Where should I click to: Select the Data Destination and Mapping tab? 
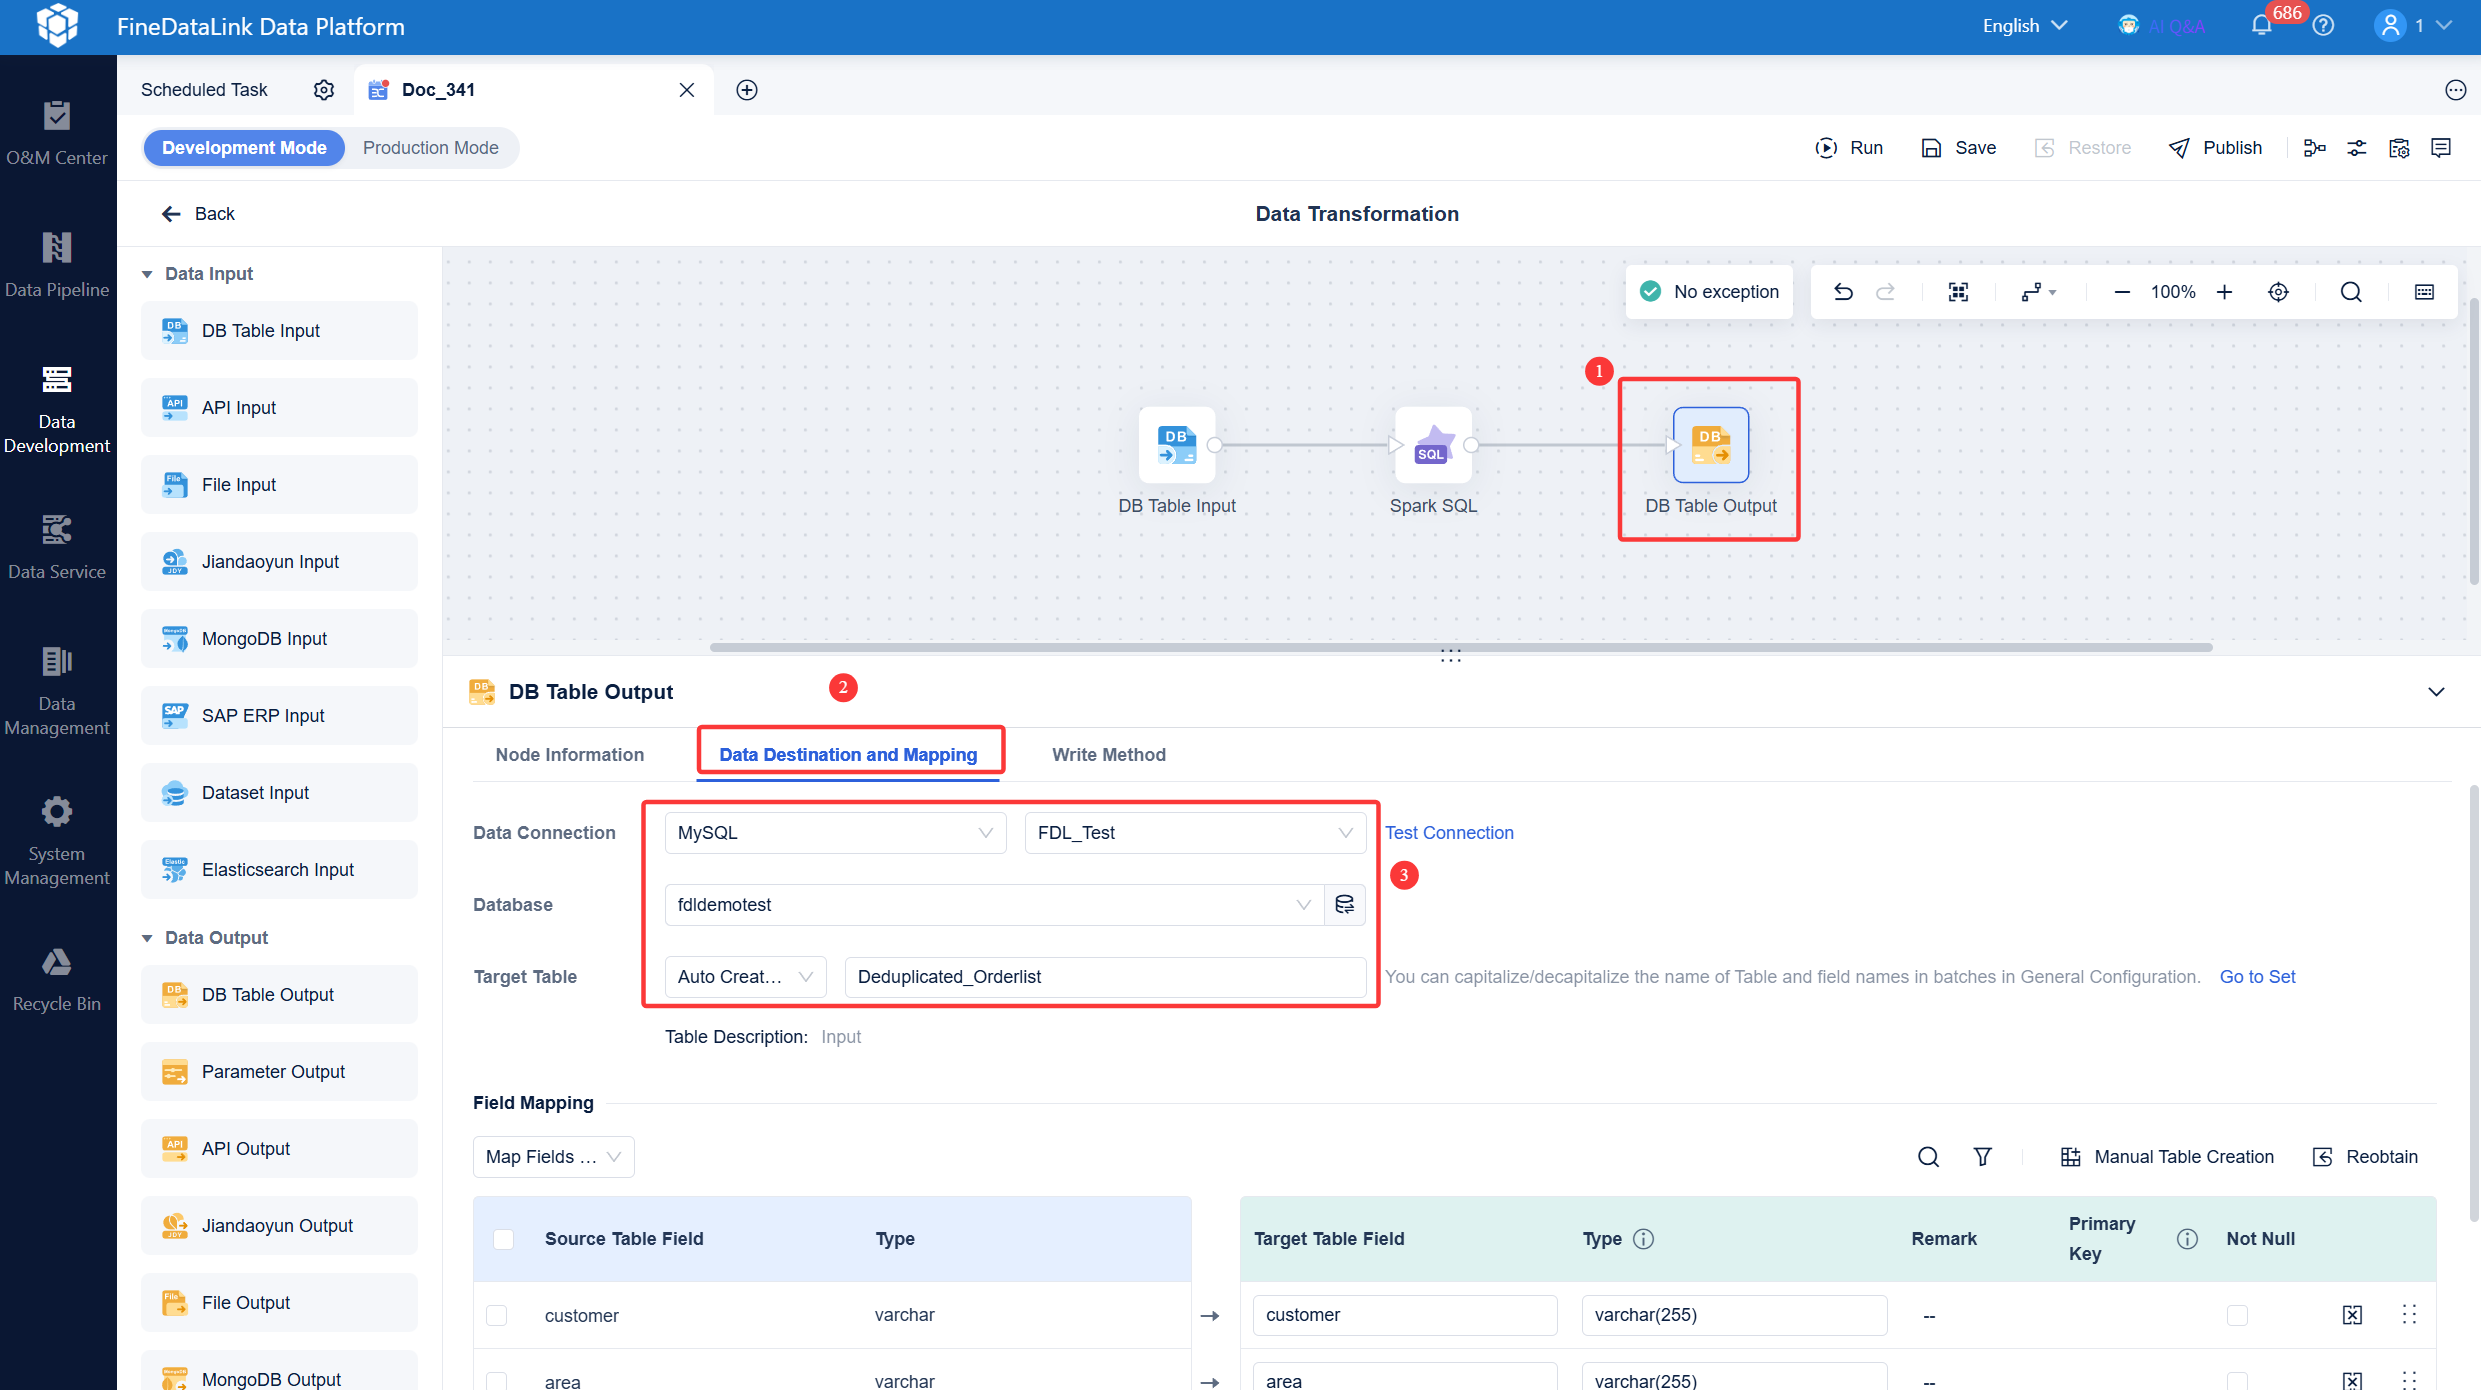coord(848,755)
